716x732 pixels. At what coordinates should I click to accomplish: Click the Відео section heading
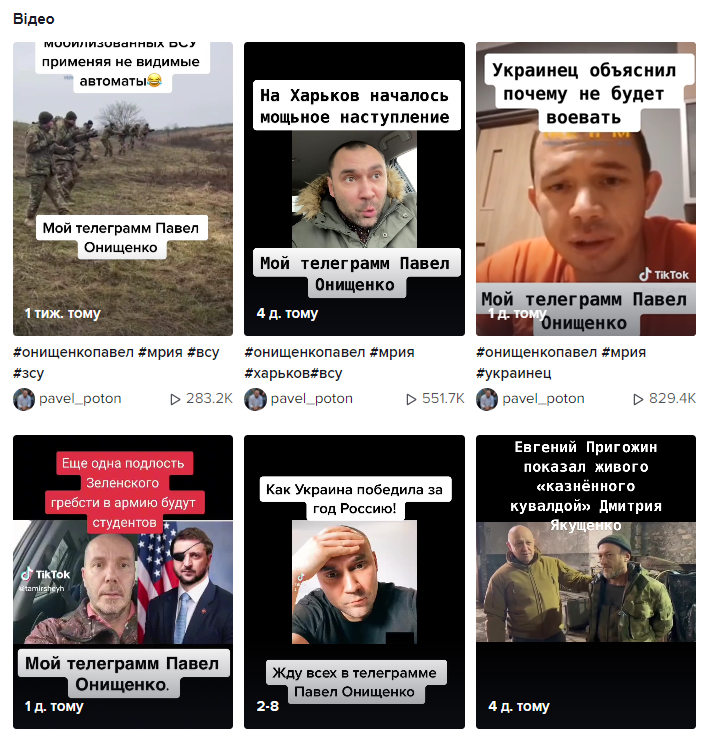(x=34, y=19)
